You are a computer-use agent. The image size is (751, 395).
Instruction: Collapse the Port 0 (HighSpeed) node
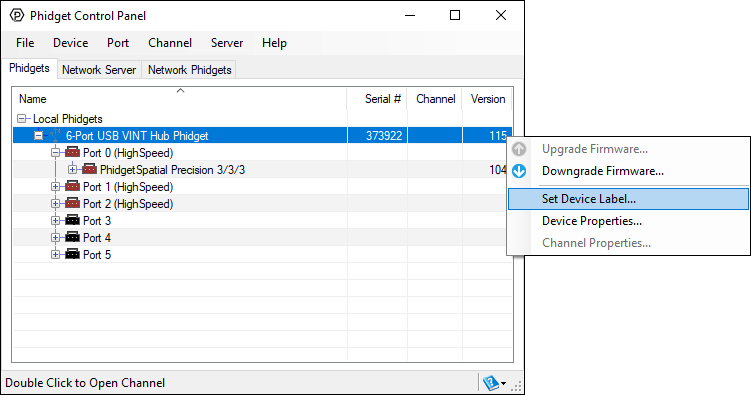[56, 153]
